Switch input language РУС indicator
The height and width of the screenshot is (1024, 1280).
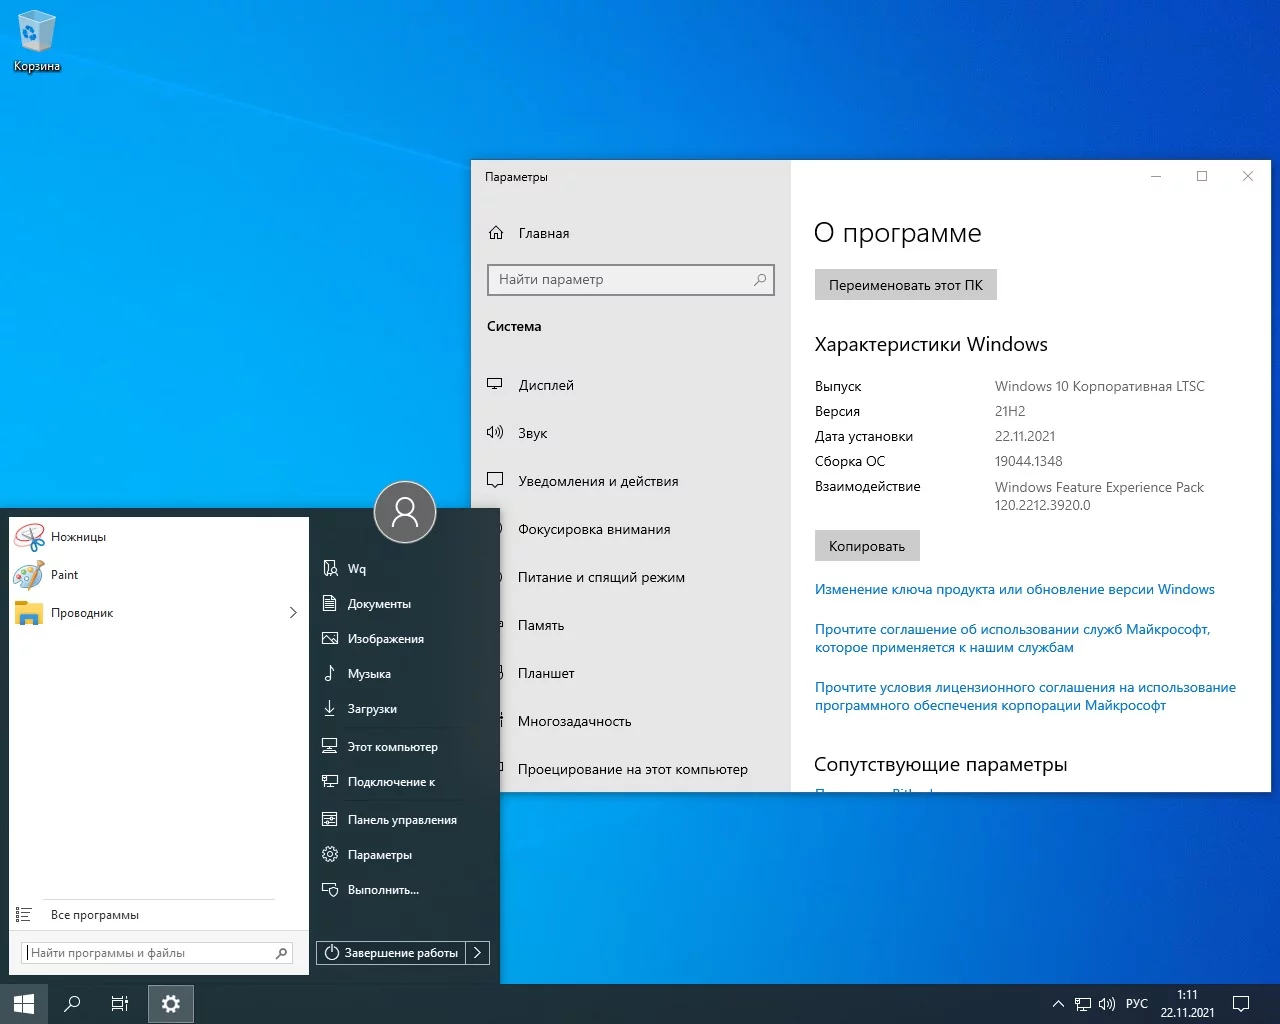[x=1137, y=1004]
